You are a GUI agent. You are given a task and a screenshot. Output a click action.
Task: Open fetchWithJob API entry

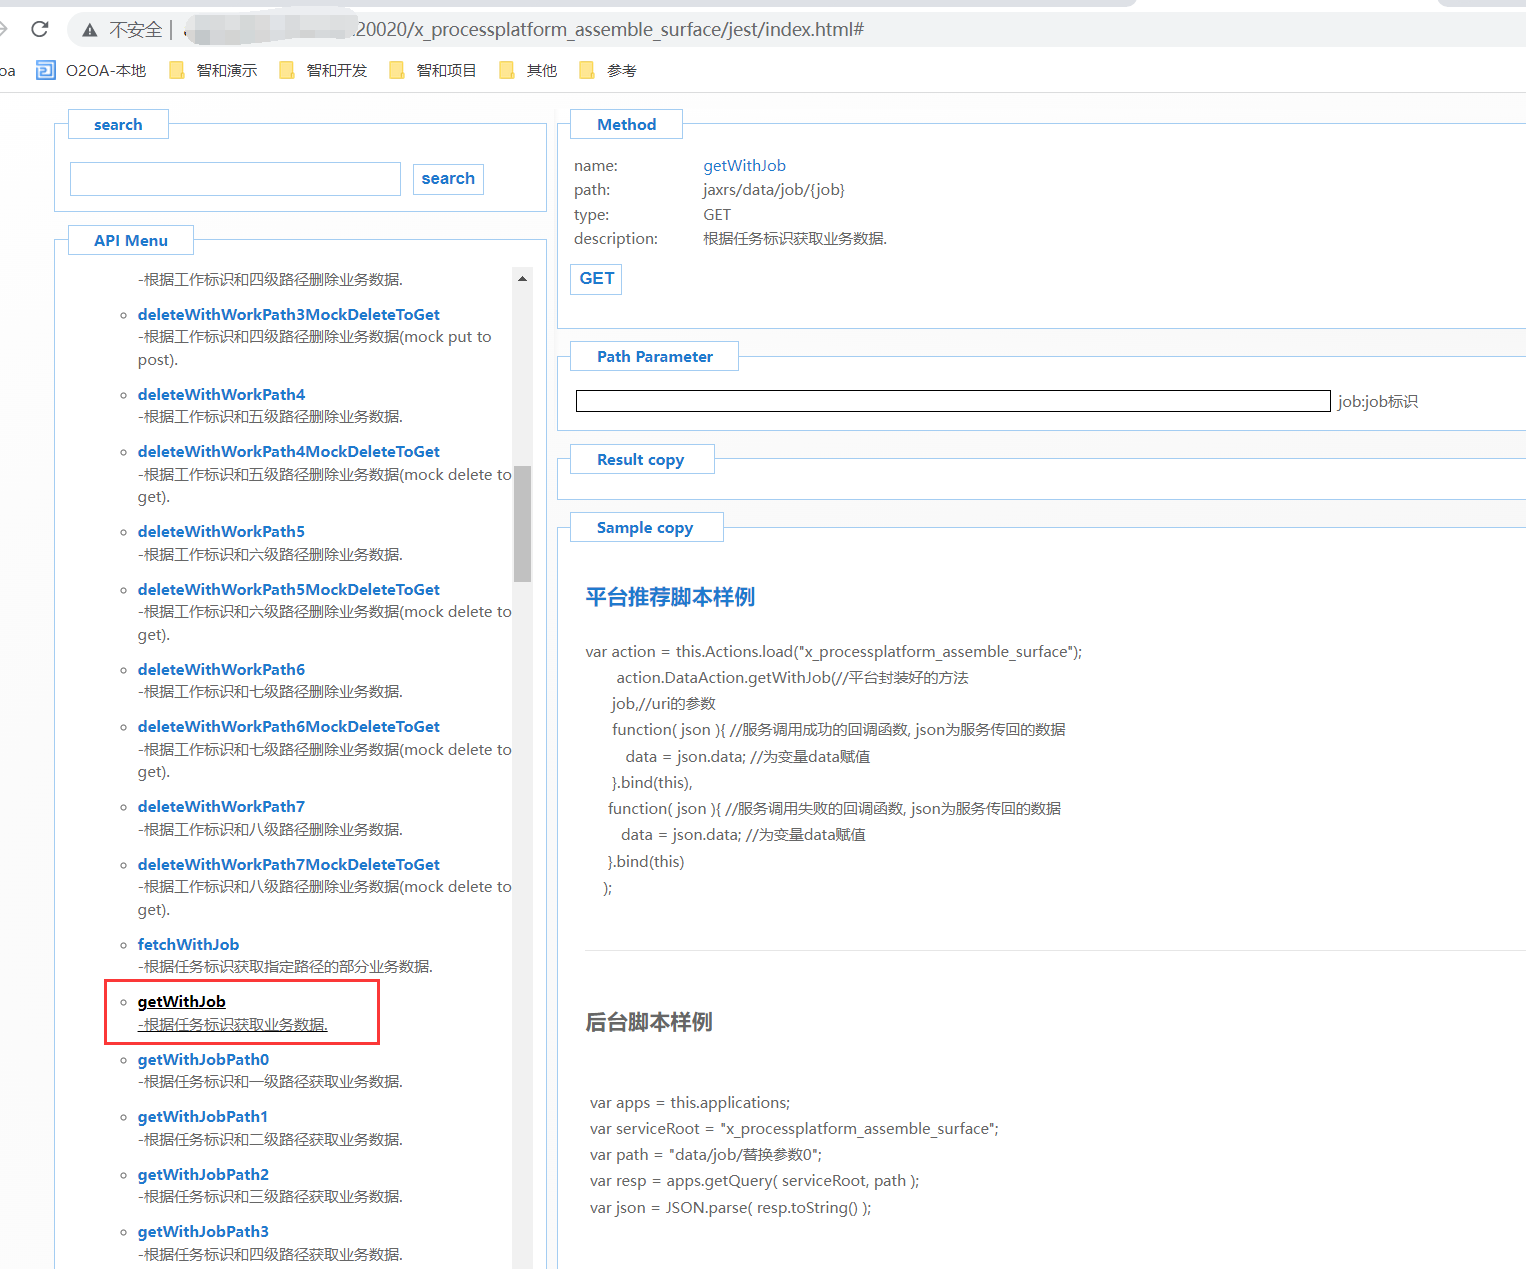[x=188, y=945]
